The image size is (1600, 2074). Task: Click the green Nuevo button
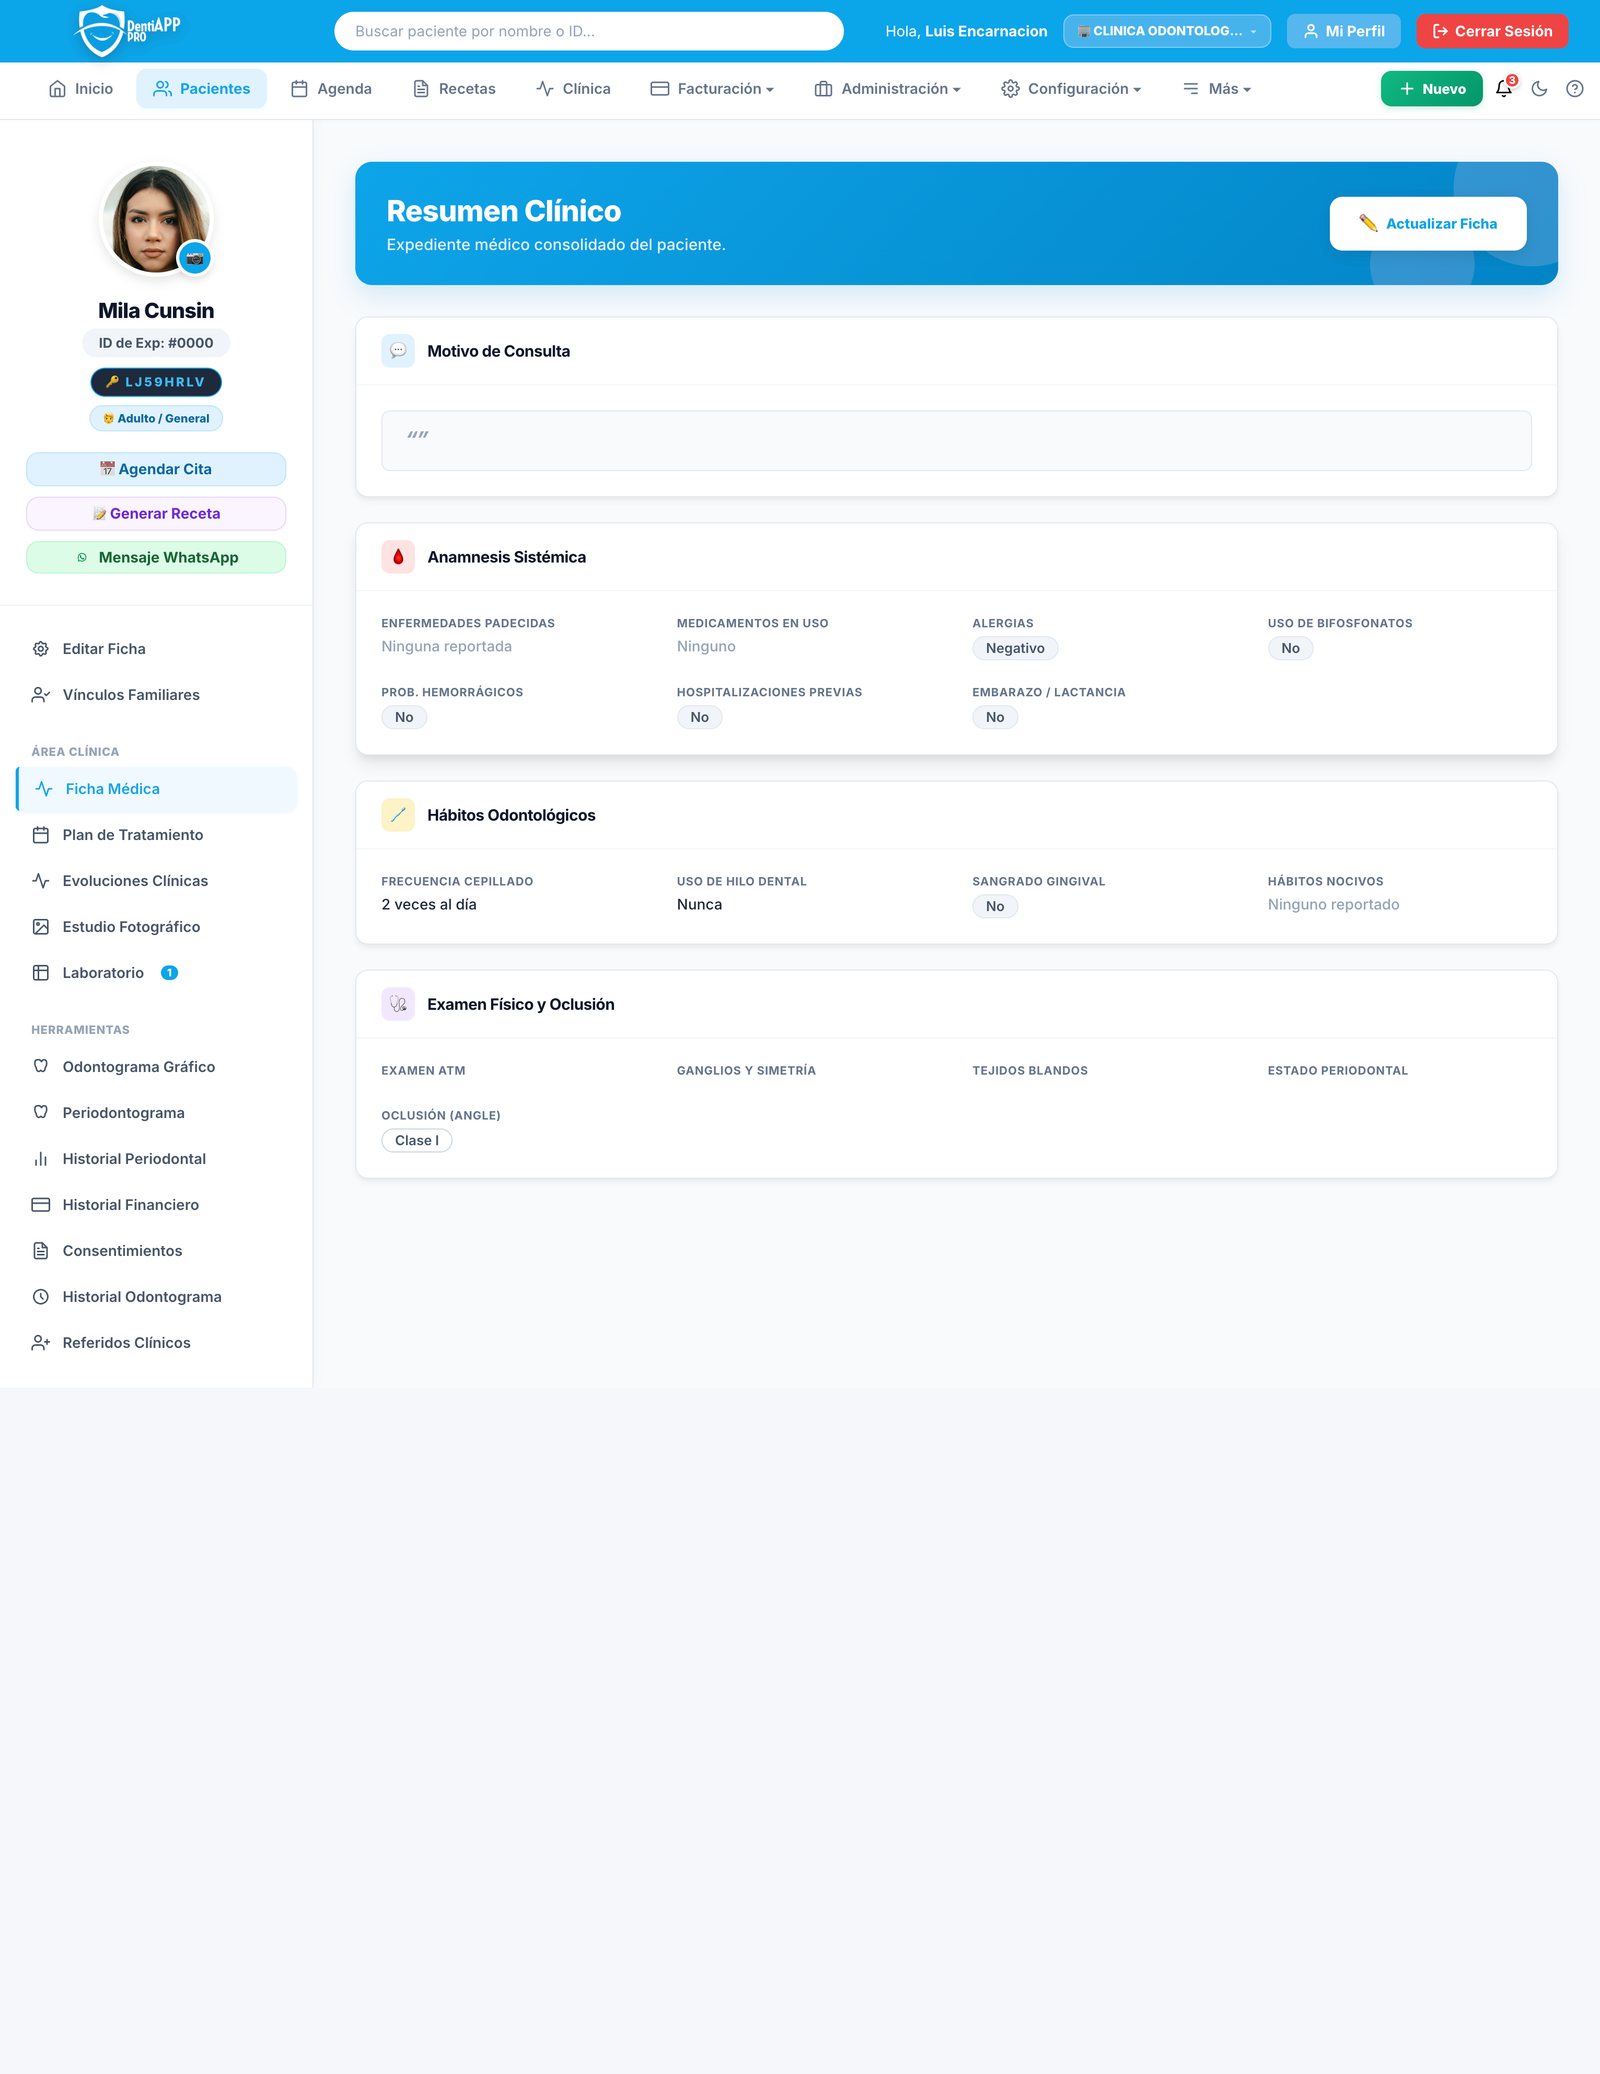click(x=1432, y=89)
